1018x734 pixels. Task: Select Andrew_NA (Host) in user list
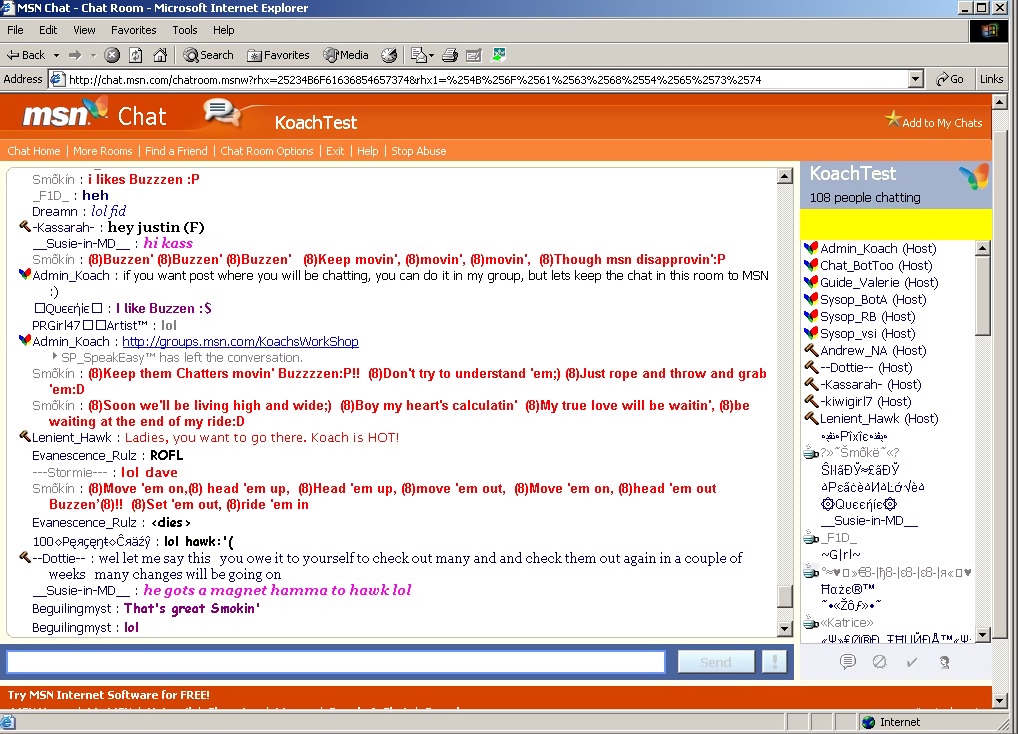coord(873,350)
